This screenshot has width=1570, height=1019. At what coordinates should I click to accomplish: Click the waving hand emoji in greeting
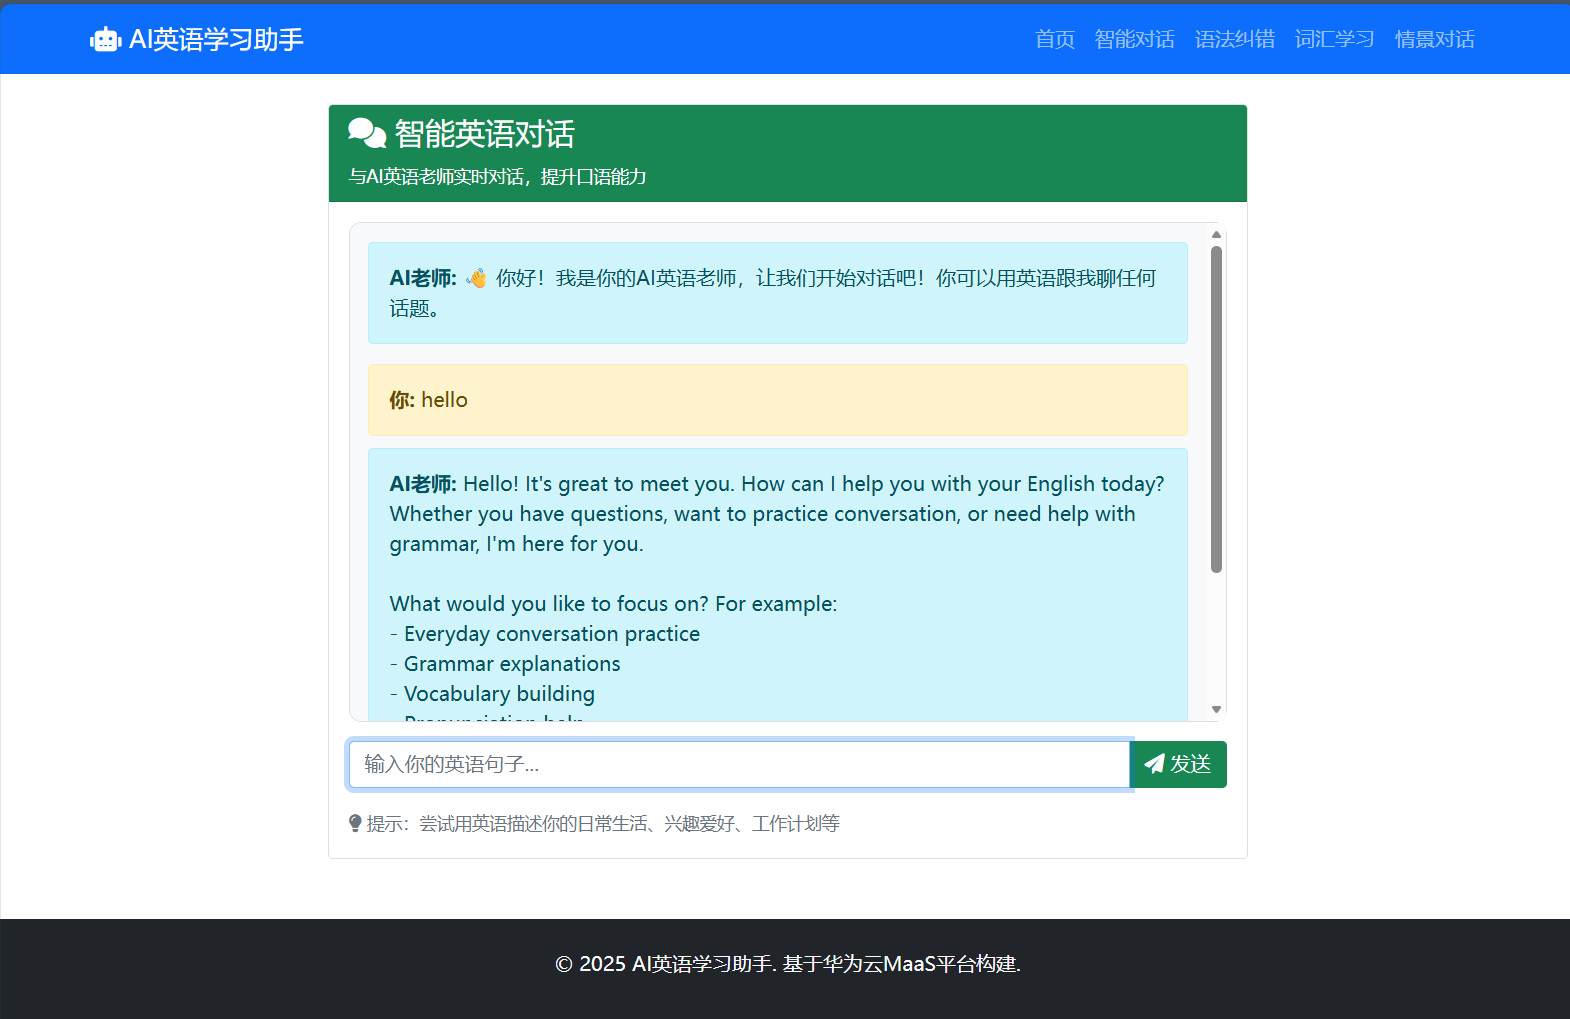click(x=477, y=278)
